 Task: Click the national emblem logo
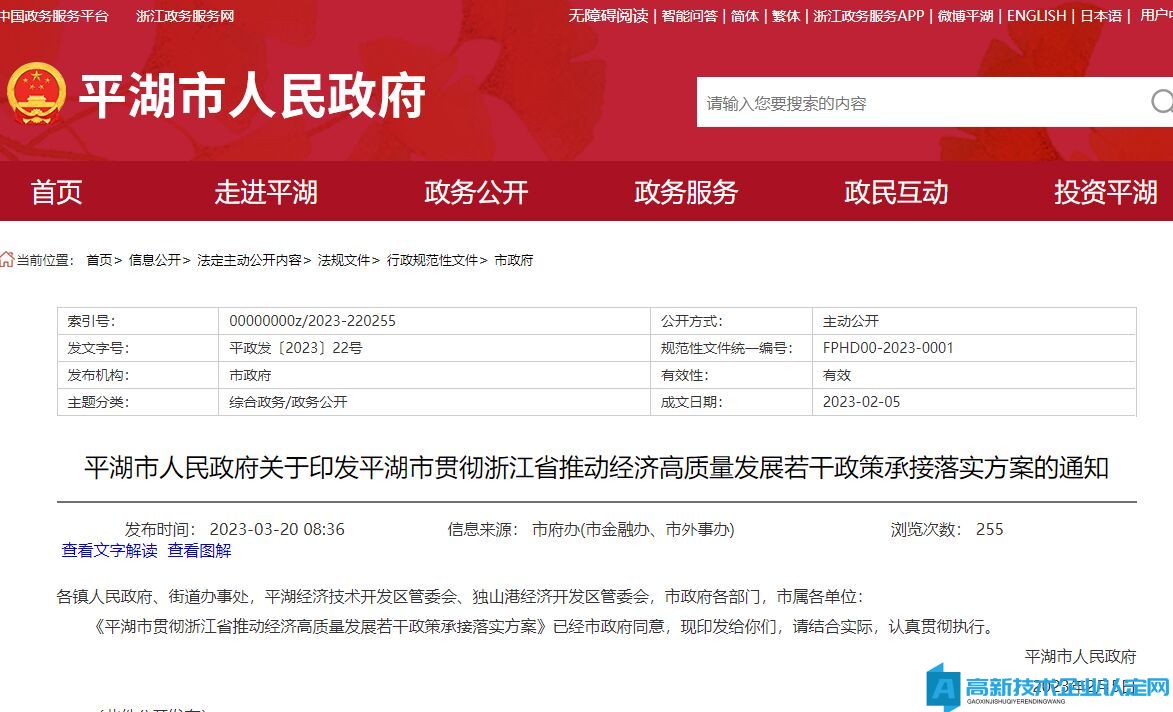[35, 93]
